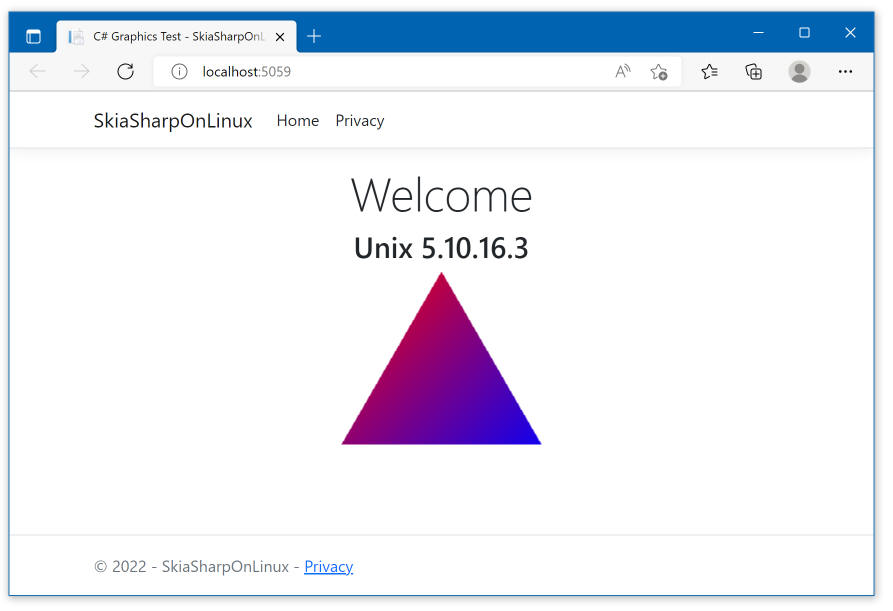This screenshot has height=611, width=893.
Task: Refresh the current page
Action: 125,71
